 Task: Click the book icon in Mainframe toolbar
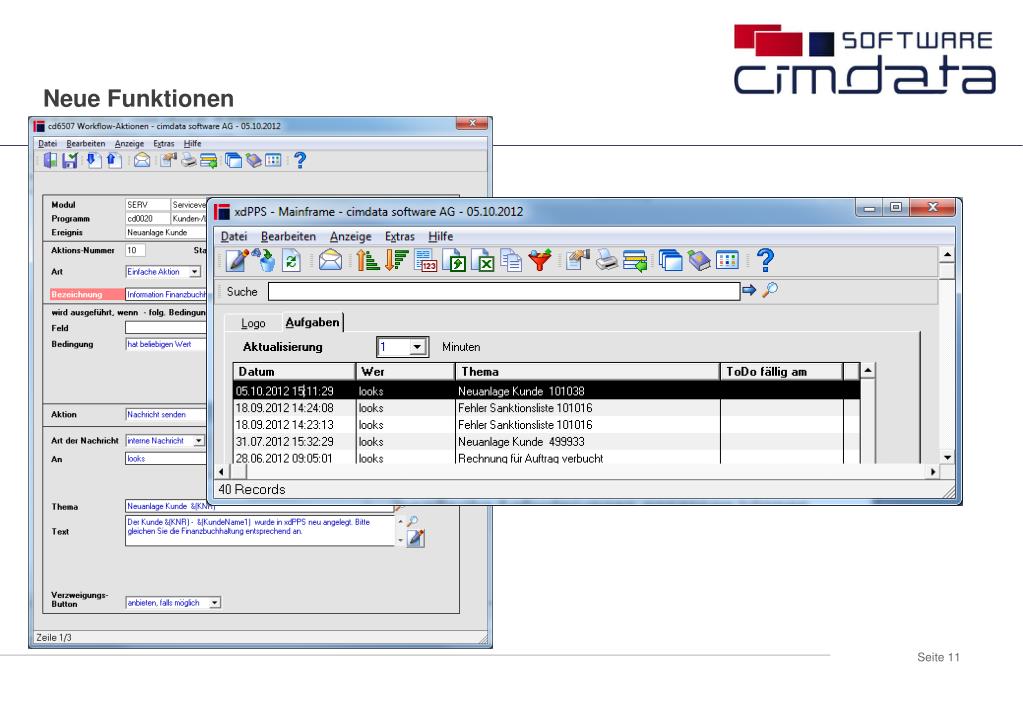tap(699, 260)
